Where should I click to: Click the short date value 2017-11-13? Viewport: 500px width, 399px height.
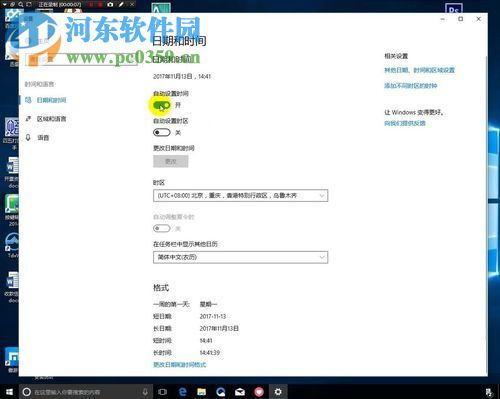[x=213, y=316]
